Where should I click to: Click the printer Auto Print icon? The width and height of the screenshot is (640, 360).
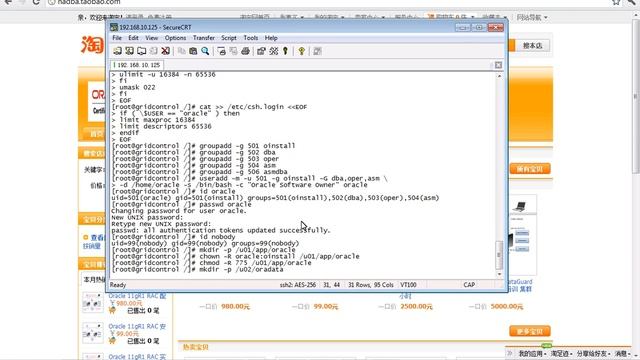point(245,51)
